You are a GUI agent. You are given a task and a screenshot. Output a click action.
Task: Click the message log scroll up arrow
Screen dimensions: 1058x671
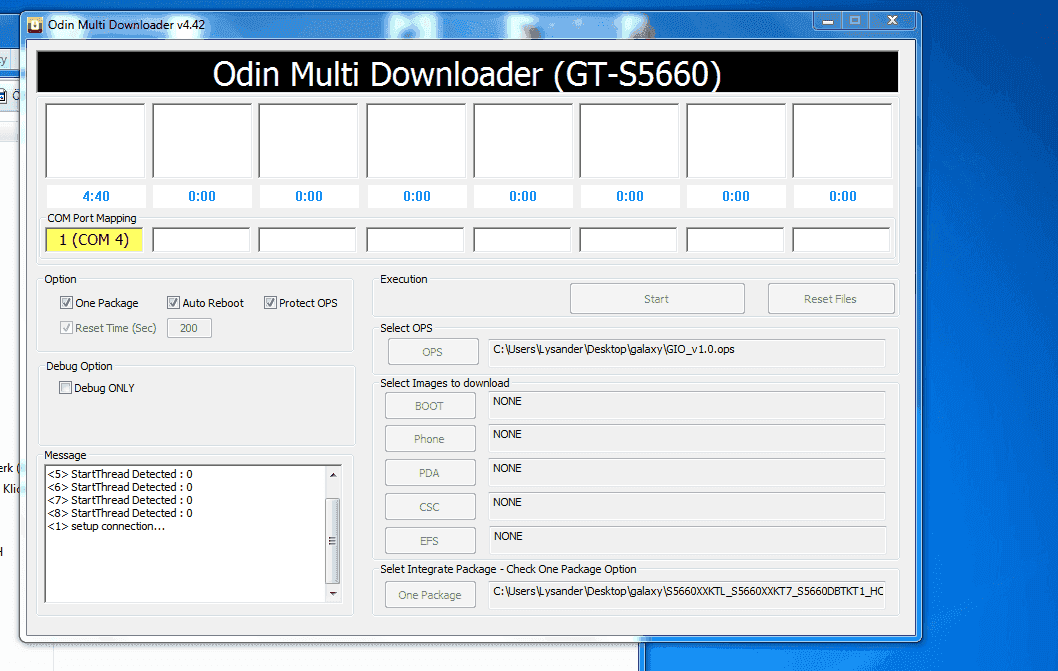333,475
